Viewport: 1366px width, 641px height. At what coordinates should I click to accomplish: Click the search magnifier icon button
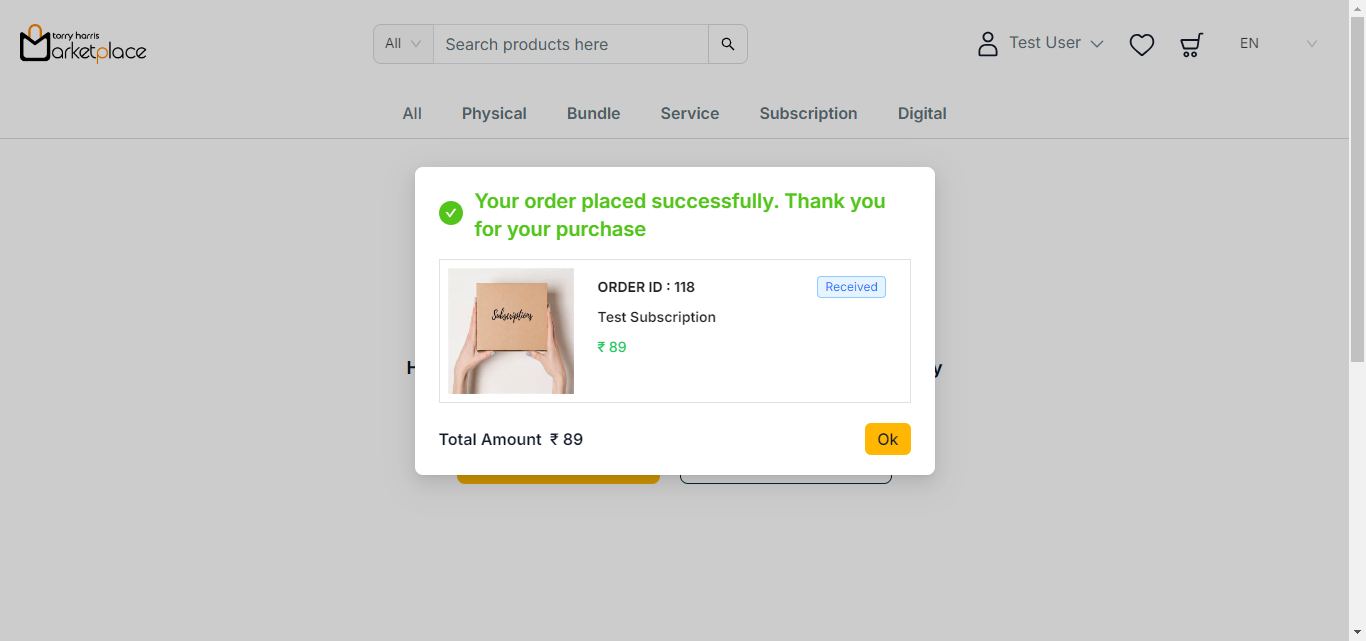(x=727, y=44)
